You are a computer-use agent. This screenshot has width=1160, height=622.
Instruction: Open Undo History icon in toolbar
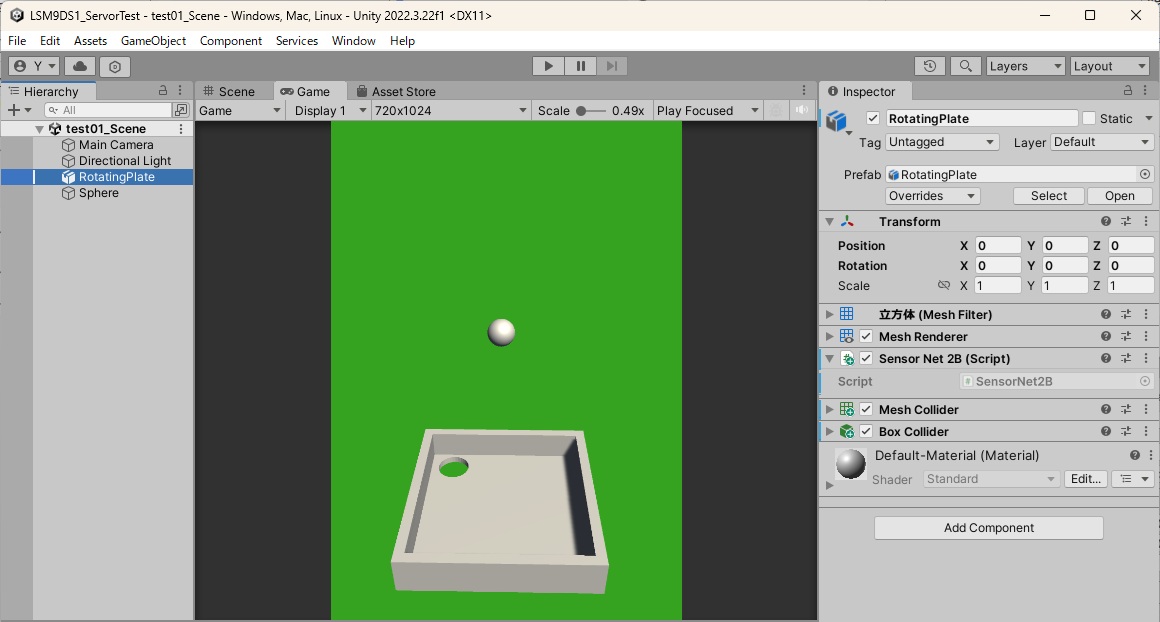tap(930, 66)
